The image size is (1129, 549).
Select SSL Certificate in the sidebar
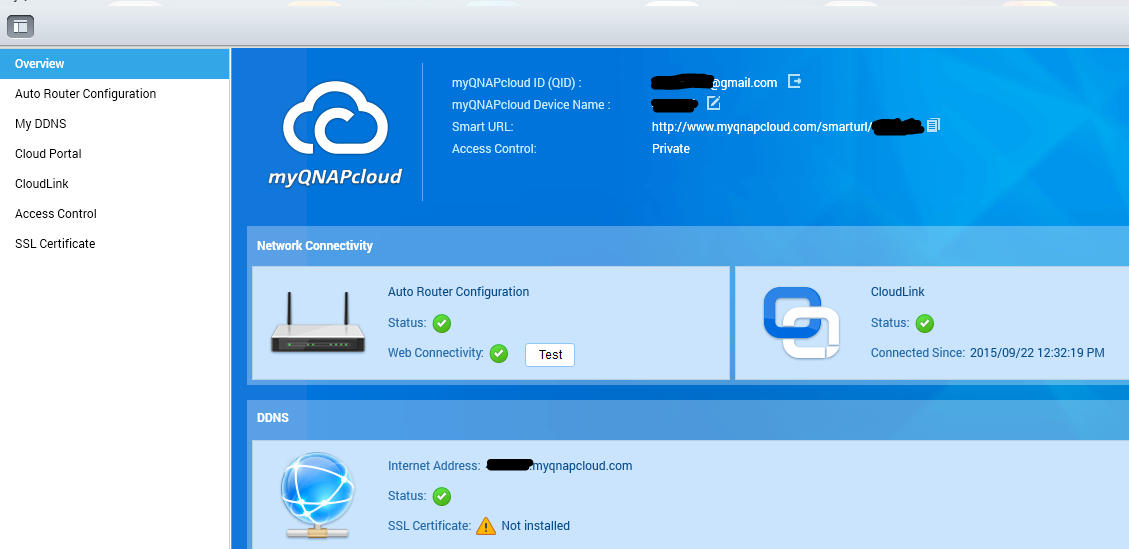[55, 244]
